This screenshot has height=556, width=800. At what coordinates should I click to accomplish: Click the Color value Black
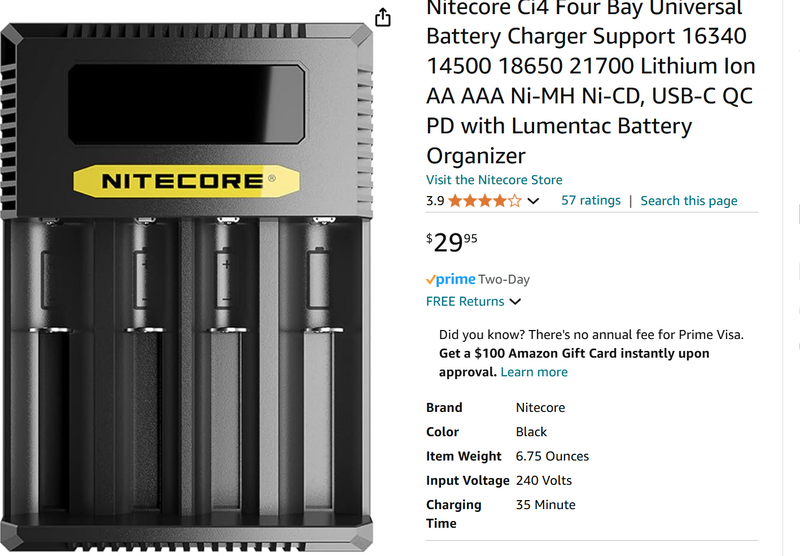(531, 432)
